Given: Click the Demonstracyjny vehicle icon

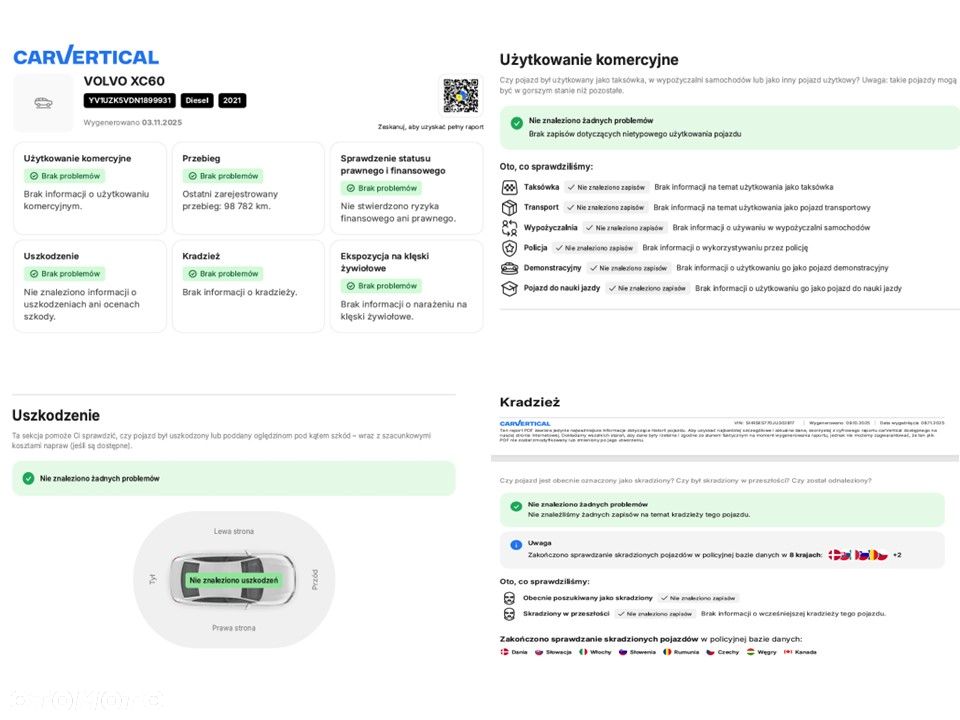Looking at the screenshot, I should (x=509, y=268).
